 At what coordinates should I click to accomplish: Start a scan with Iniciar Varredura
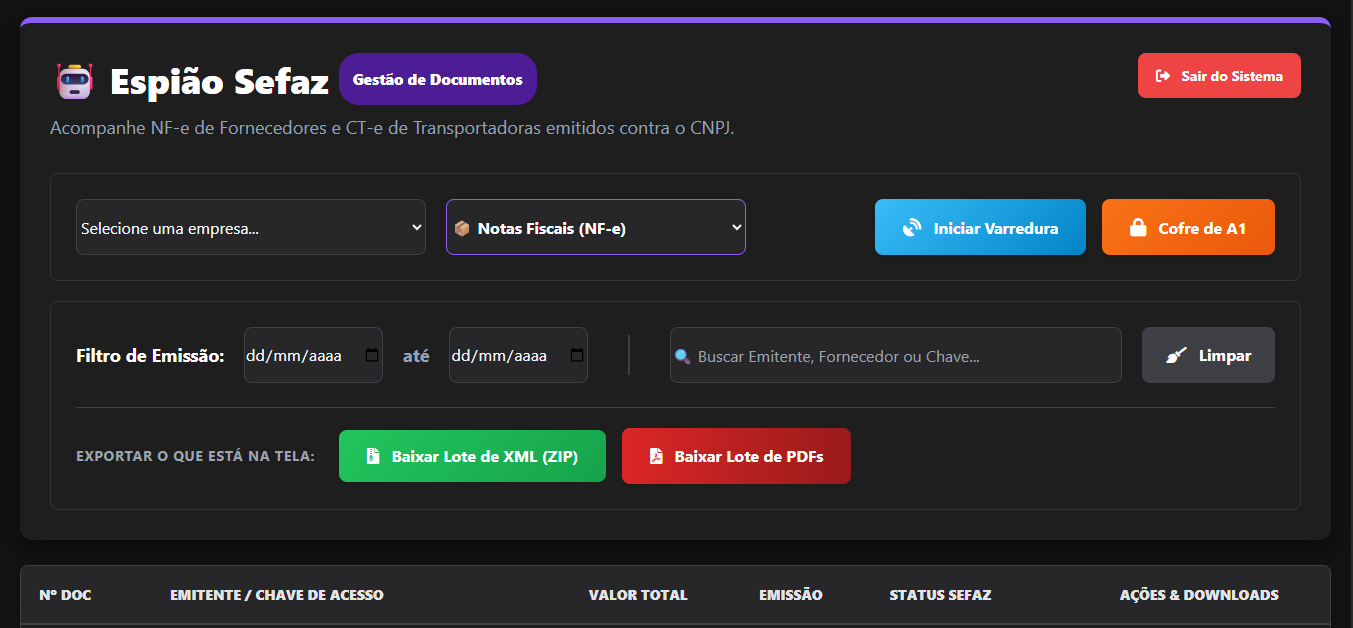point(979,227)
